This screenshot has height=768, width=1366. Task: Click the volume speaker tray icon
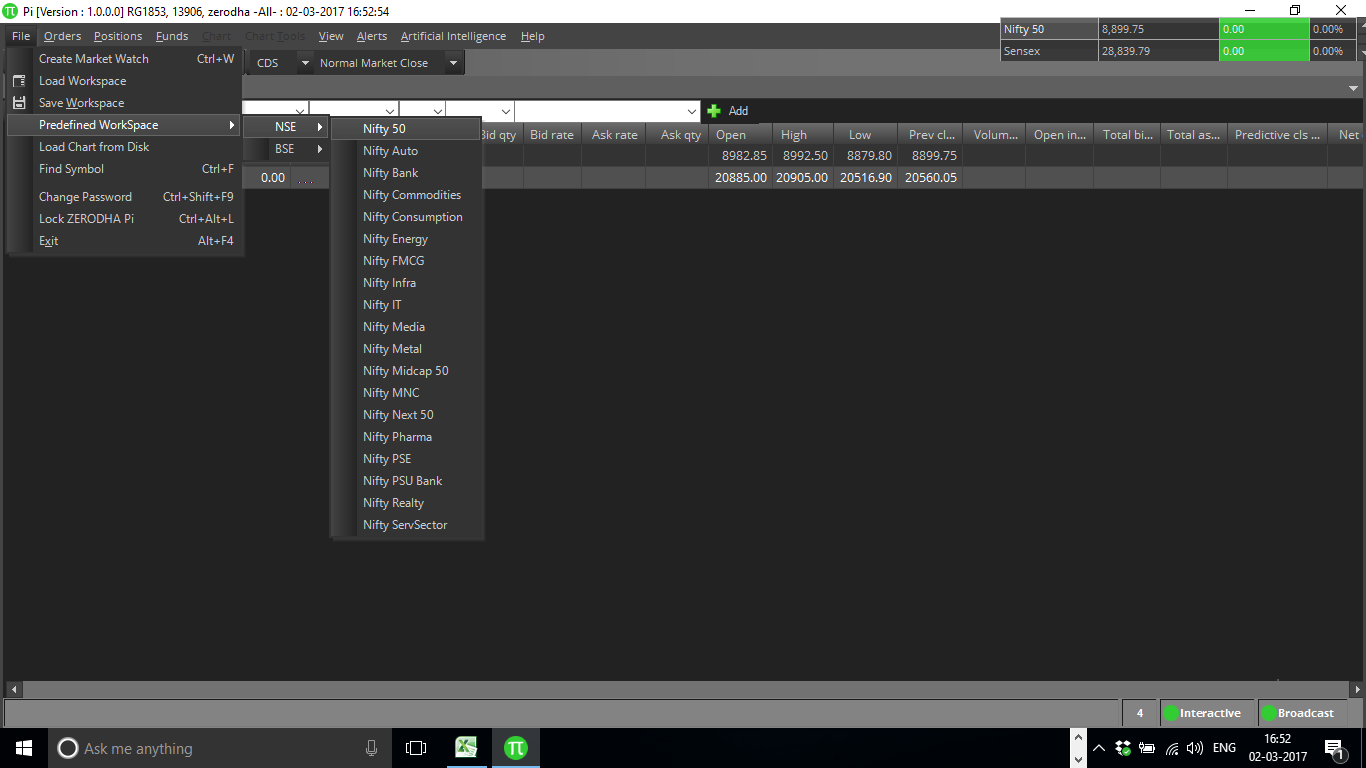coord(1194,748)
